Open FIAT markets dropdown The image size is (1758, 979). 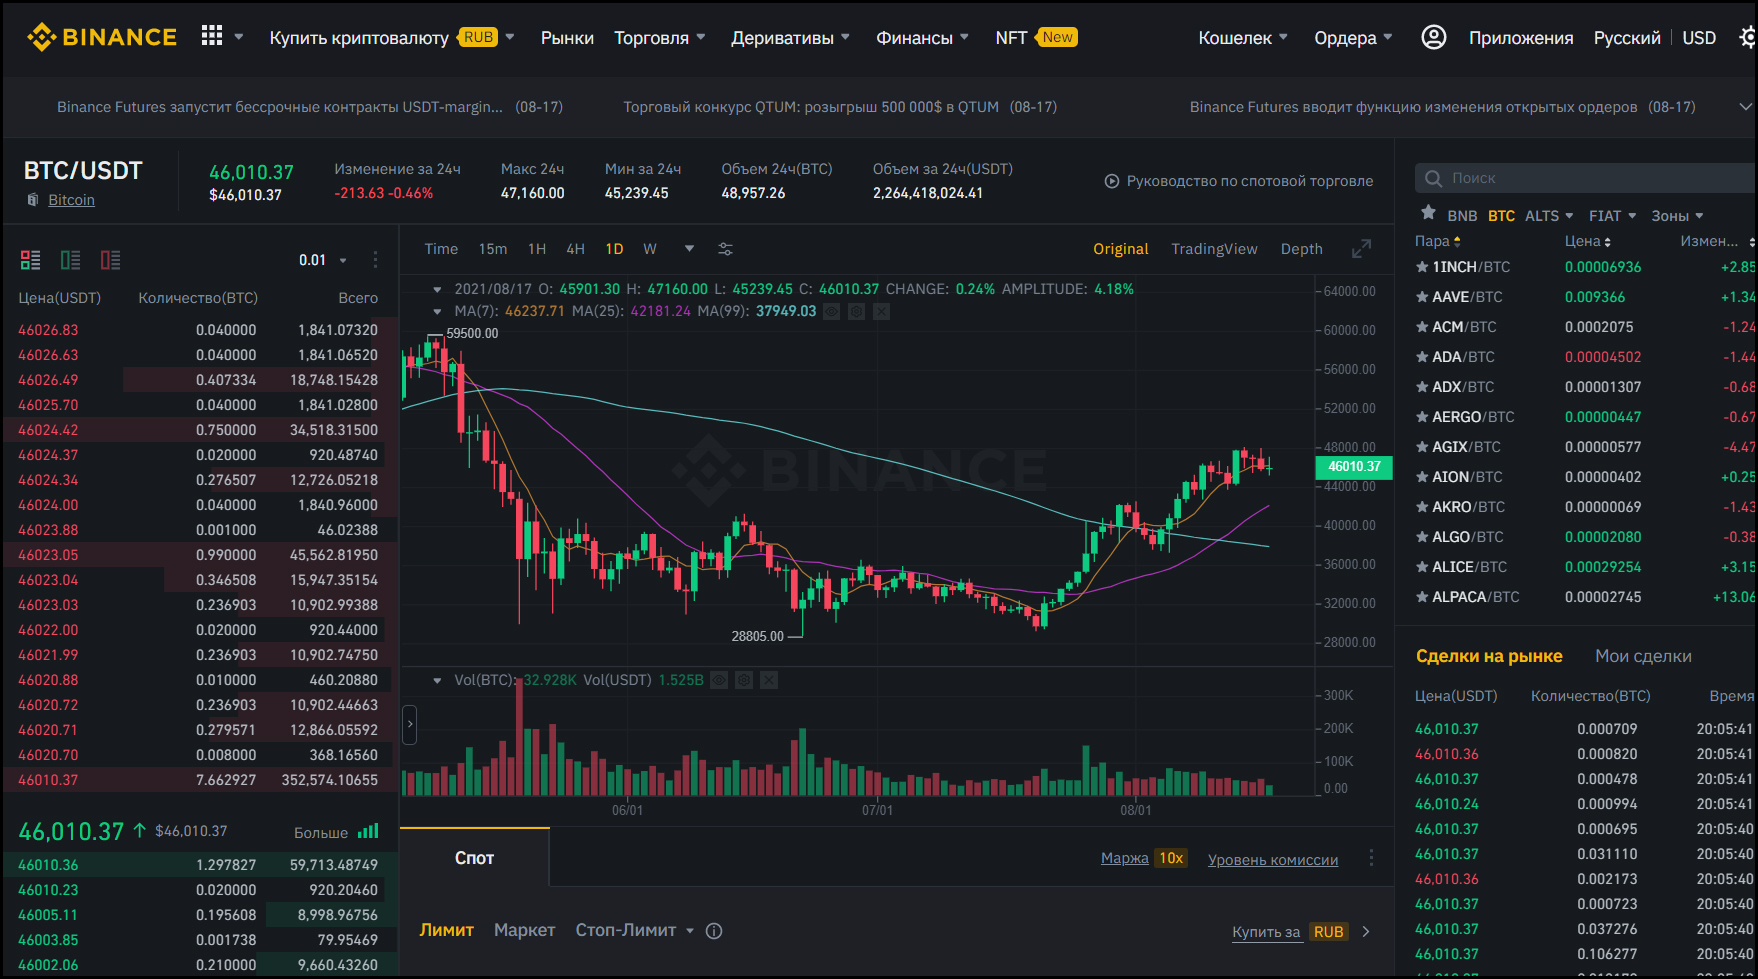point(1612,216)
